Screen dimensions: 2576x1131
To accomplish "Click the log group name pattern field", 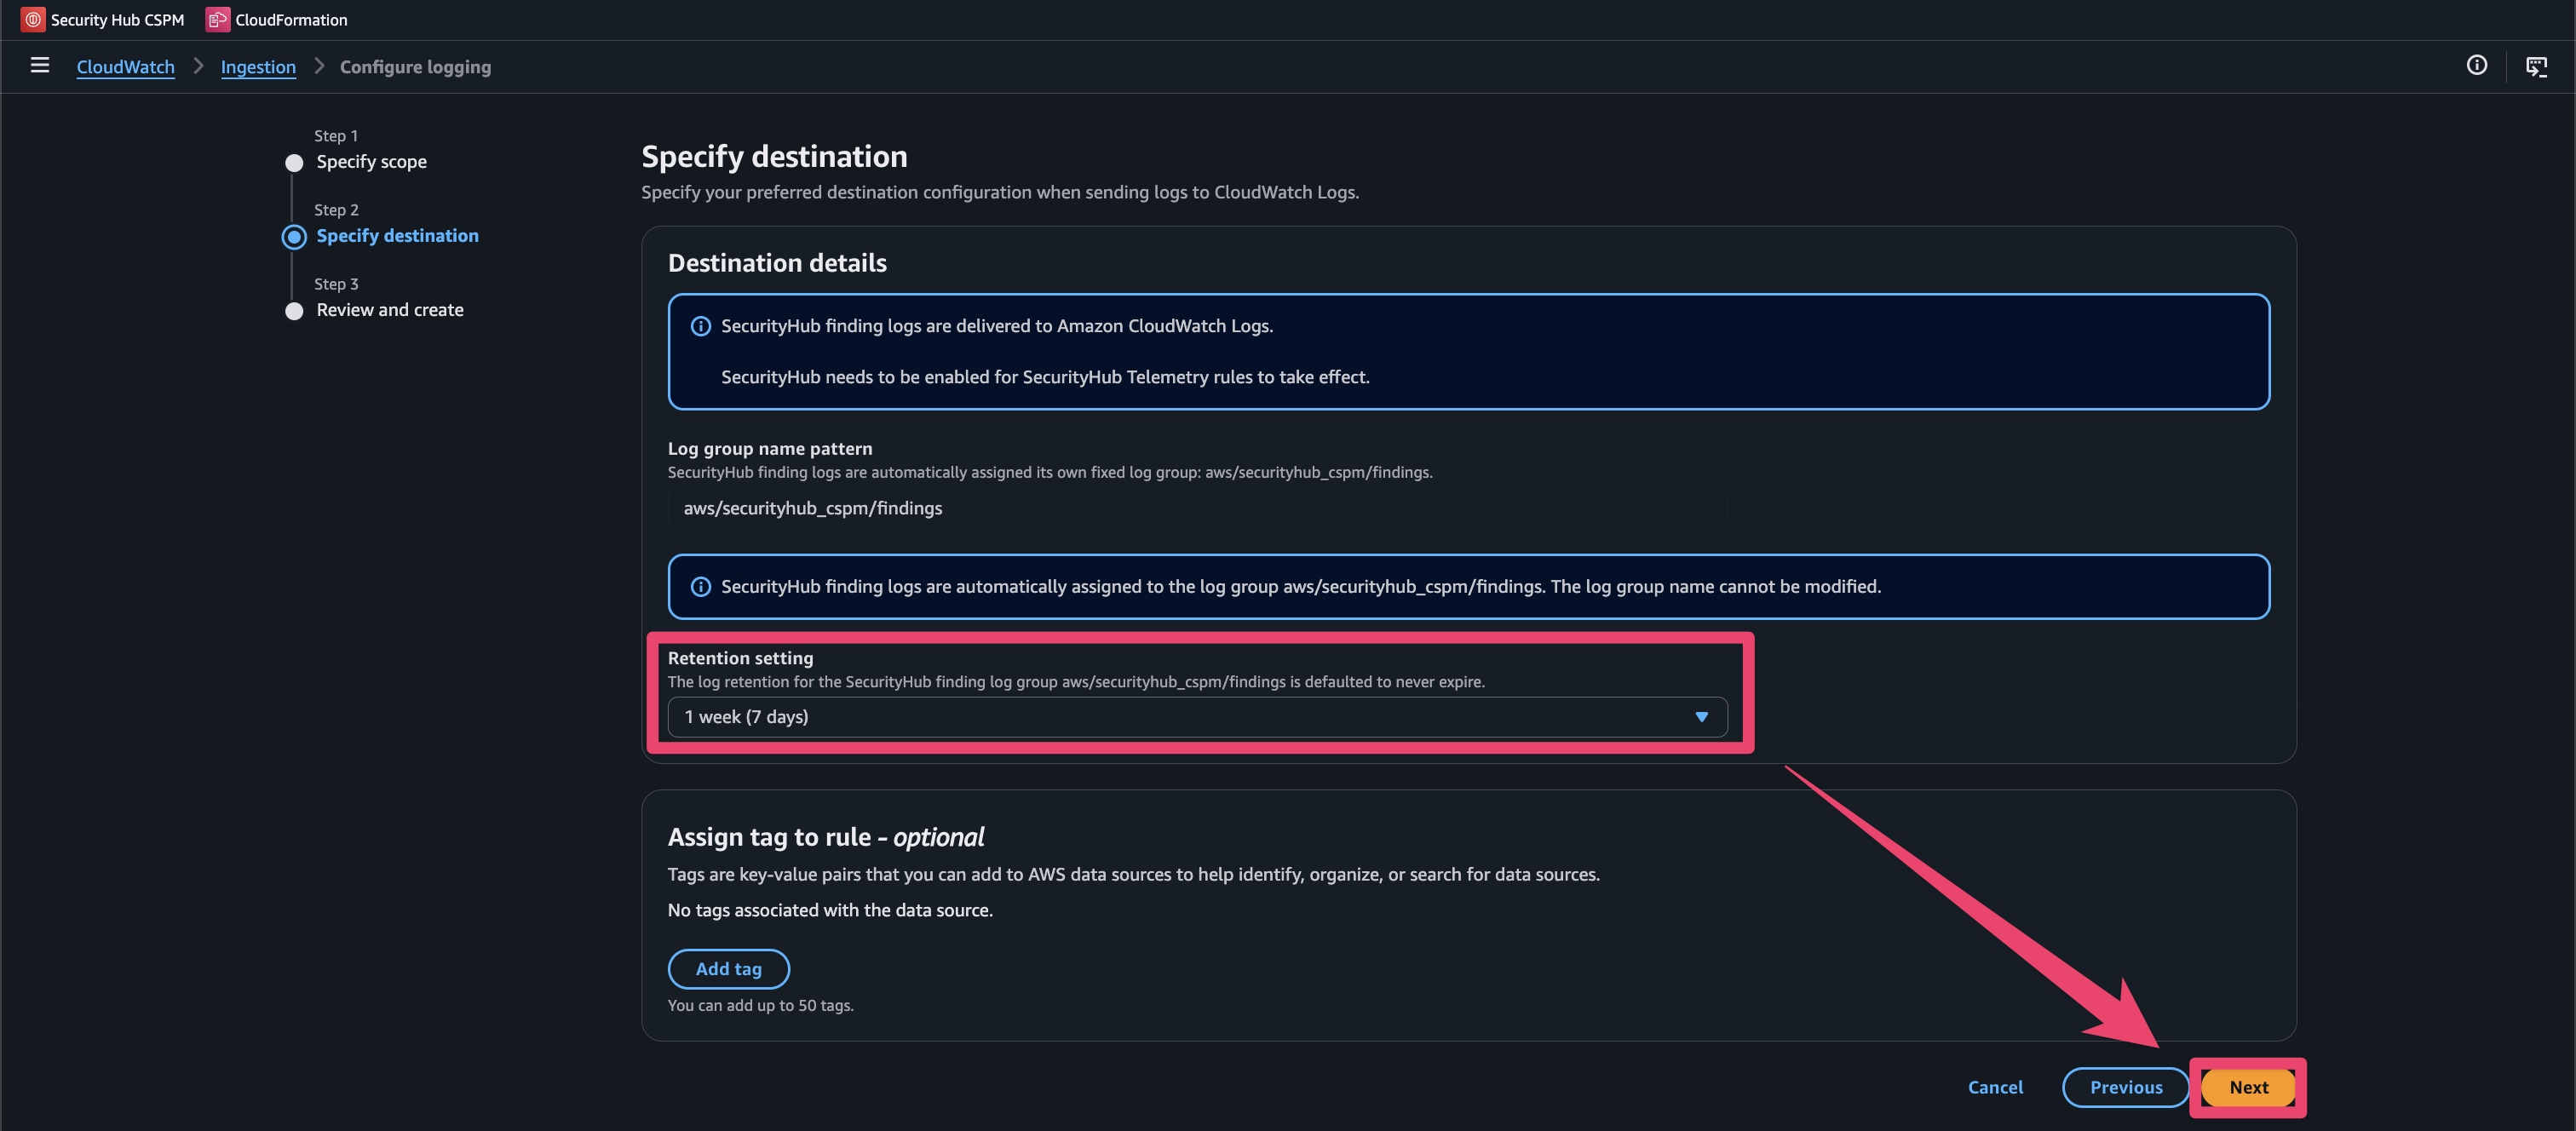I will click(1196, 508).
